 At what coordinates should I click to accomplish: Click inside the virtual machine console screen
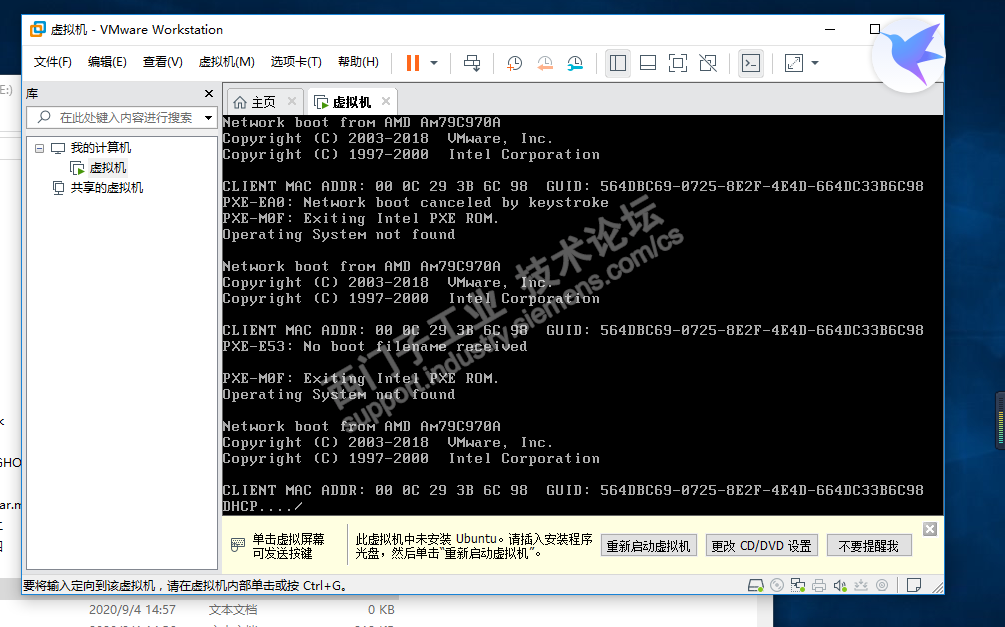(x=583, y=315)
